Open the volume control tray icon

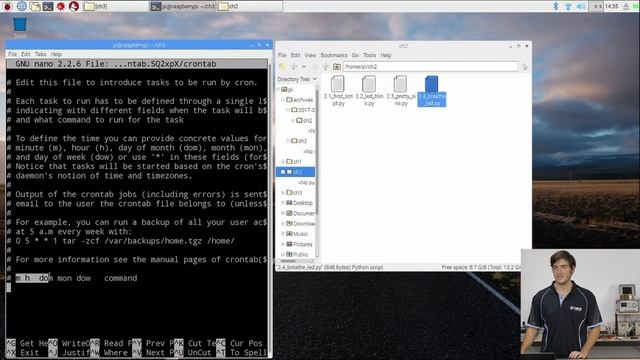581,6
